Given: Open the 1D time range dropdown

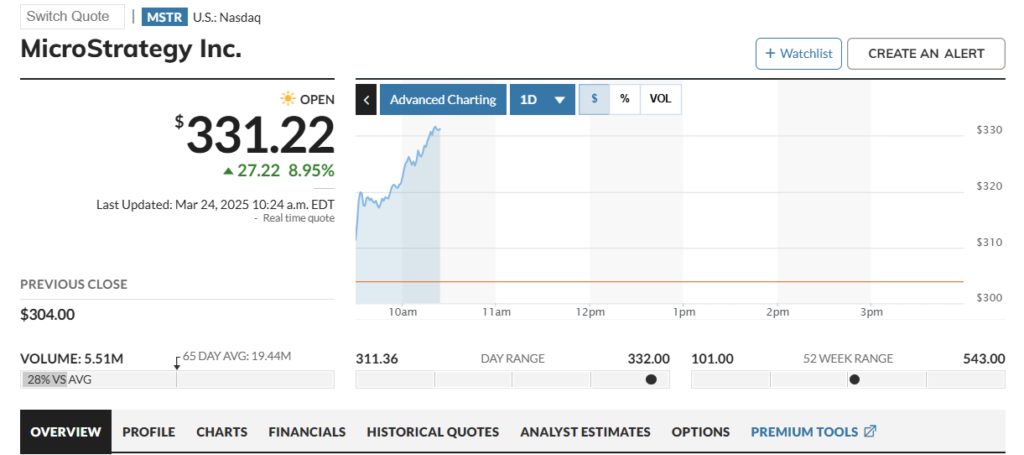Looking at the screenshot, I should [x=542, y=100].
